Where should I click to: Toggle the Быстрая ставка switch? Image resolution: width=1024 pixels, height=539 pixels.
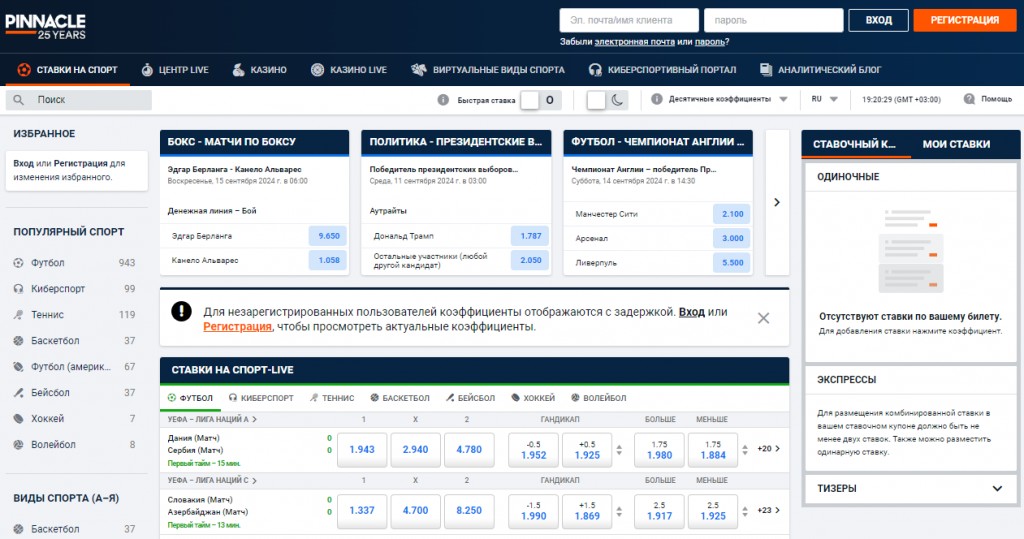pos(541,100)
